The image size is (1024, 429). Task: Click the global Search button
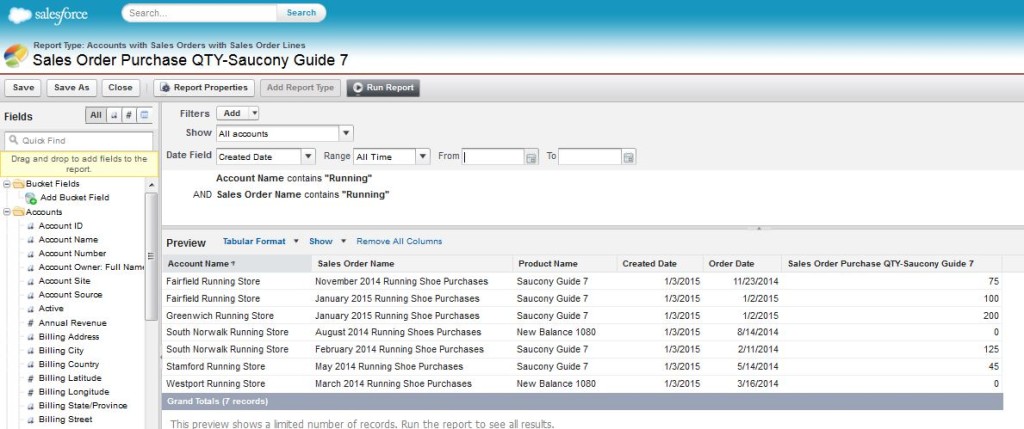(x=301, y=12)
